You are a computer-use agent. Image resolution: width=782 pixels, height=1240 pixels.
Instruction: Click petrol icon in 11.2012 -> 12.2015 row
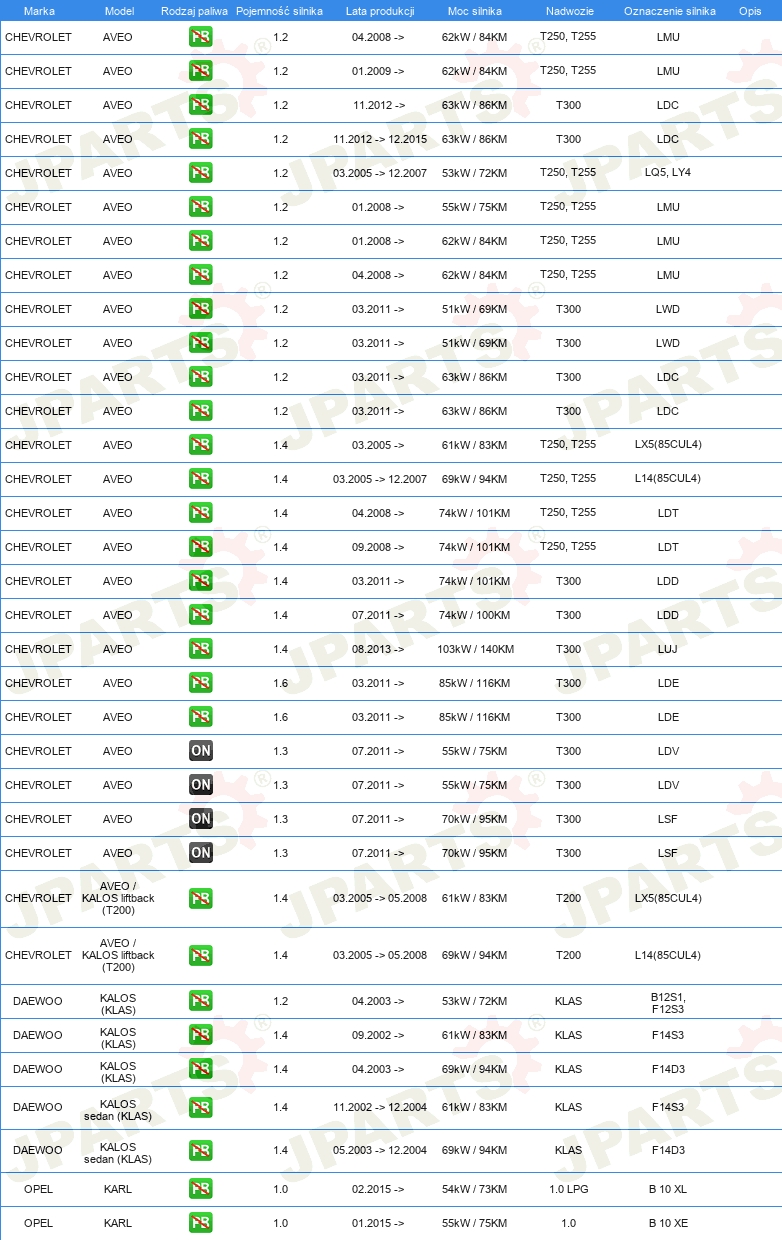pos(201,139)
